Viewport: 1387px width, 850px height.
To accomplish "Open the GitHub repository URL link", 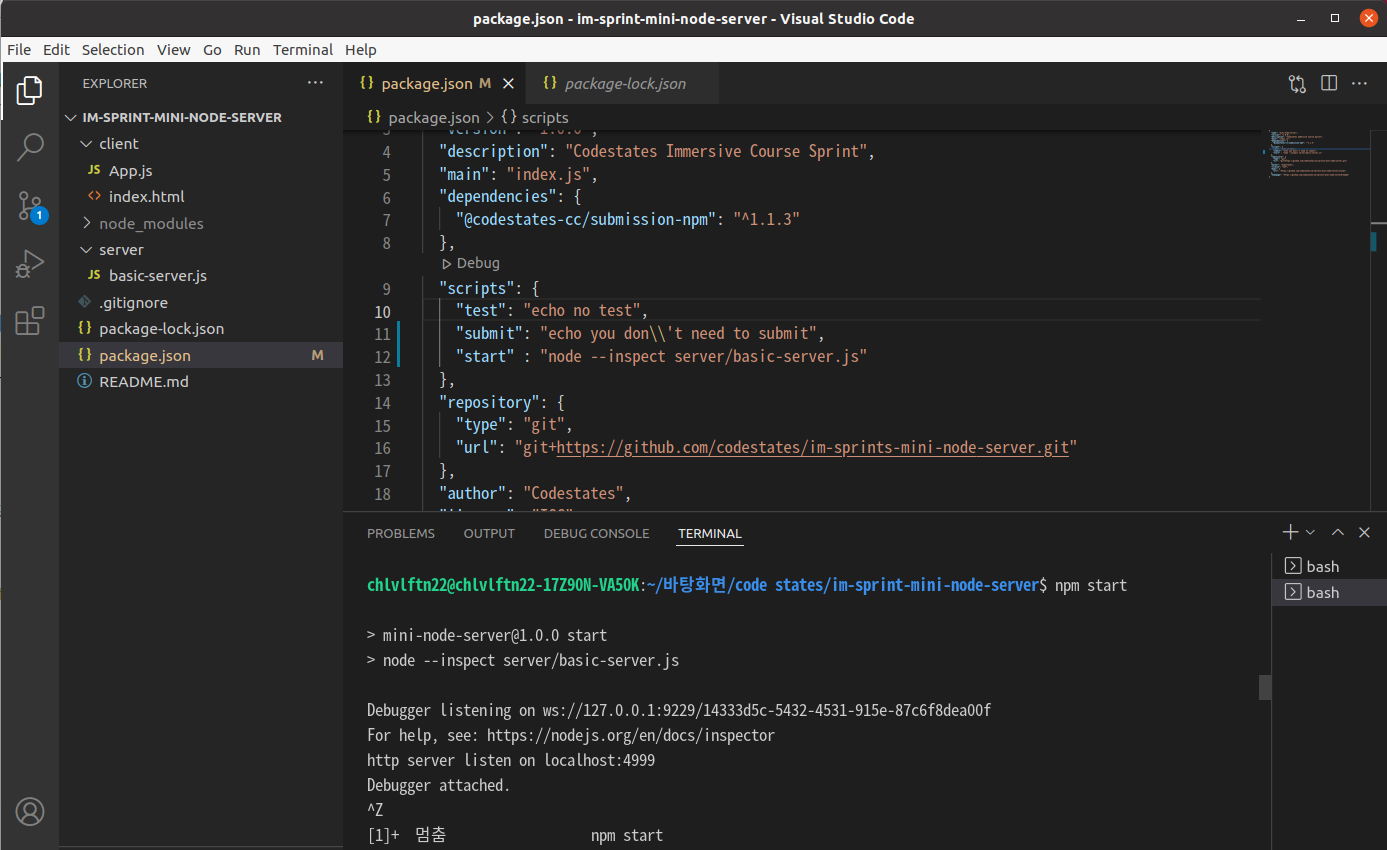I will 813,447.
